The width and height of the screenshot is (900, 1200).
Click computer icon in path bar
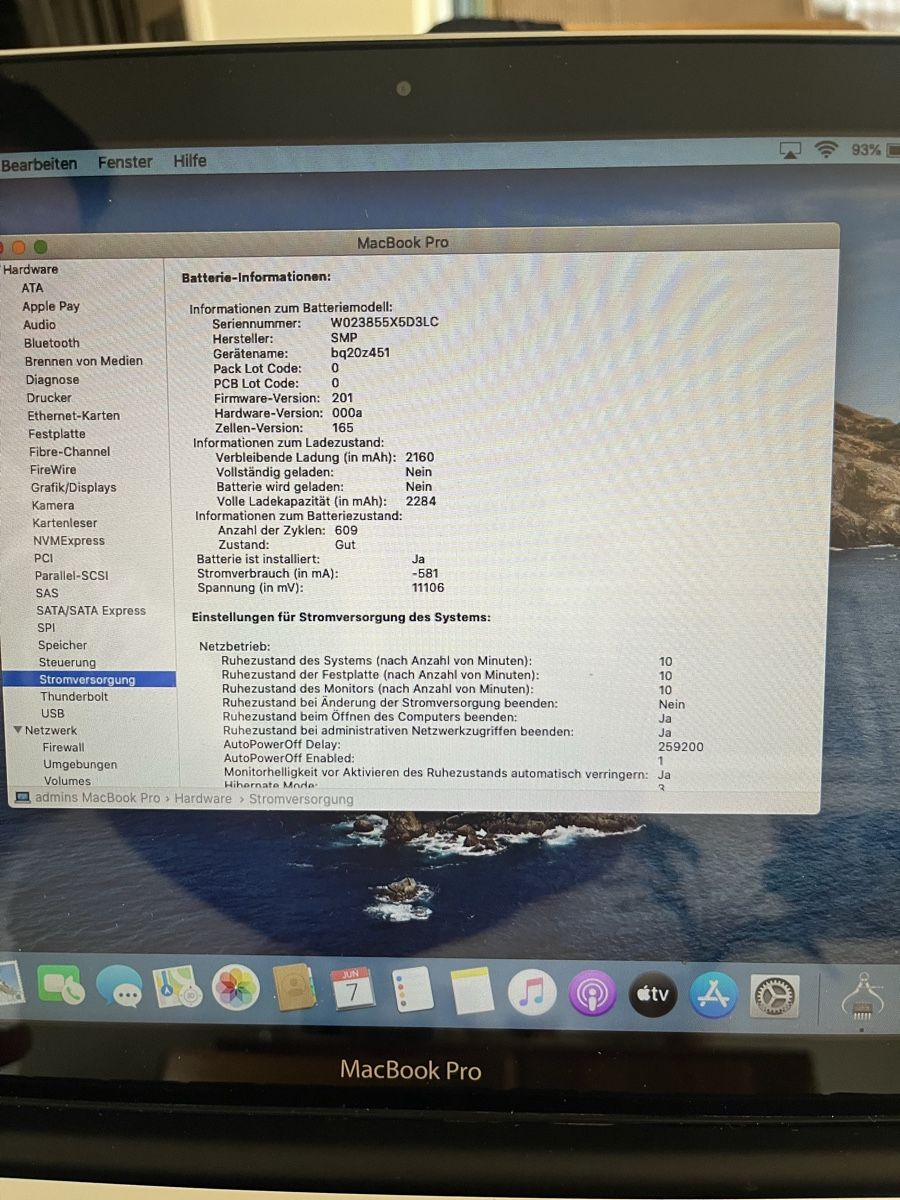22,798
